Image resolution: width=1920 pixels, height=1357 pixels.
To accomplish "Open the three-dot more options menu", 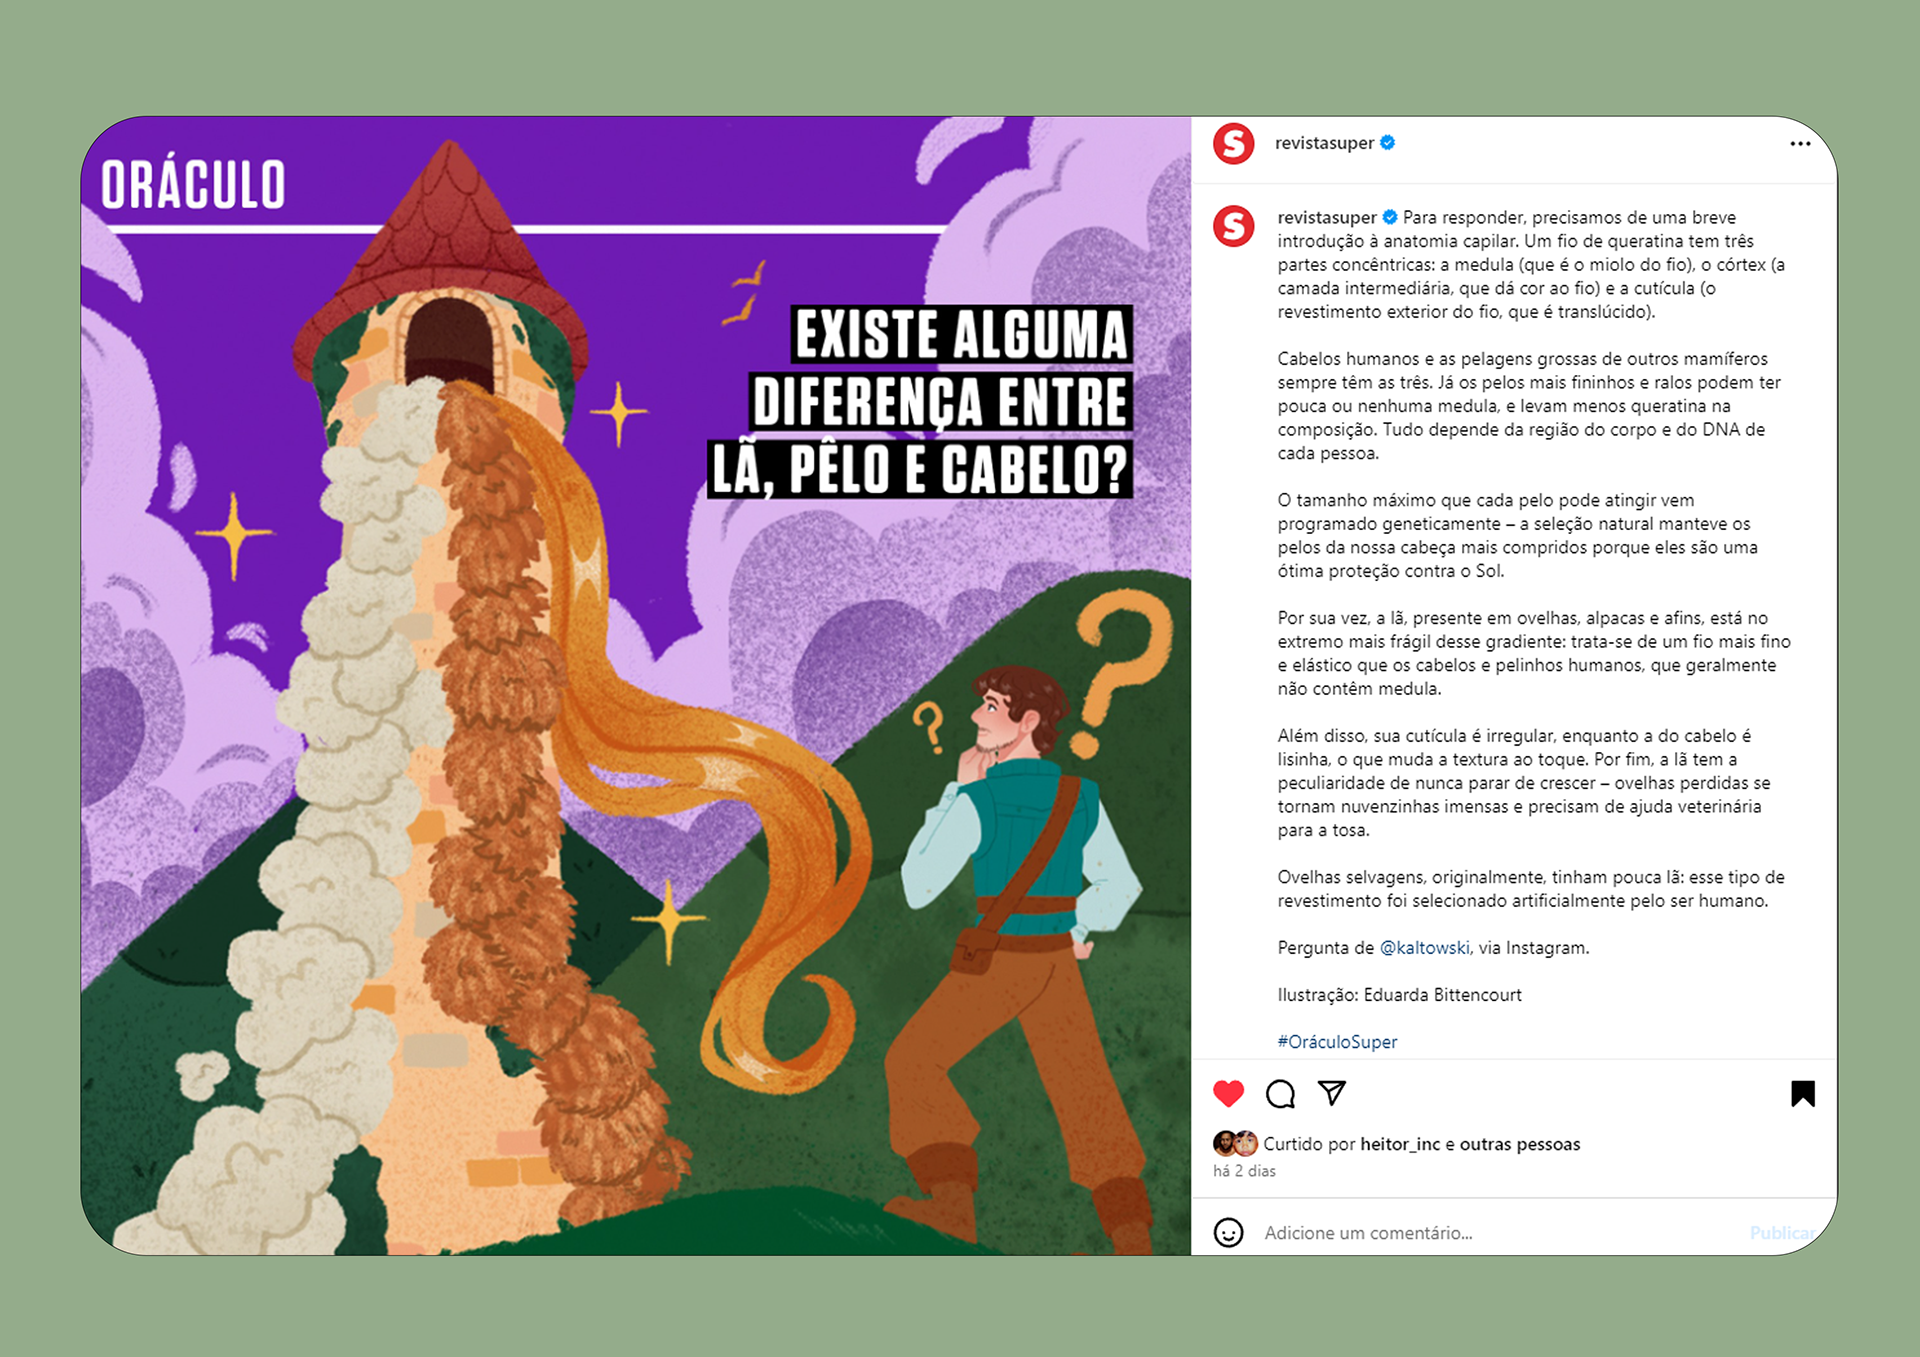I will click(1800, 144).
